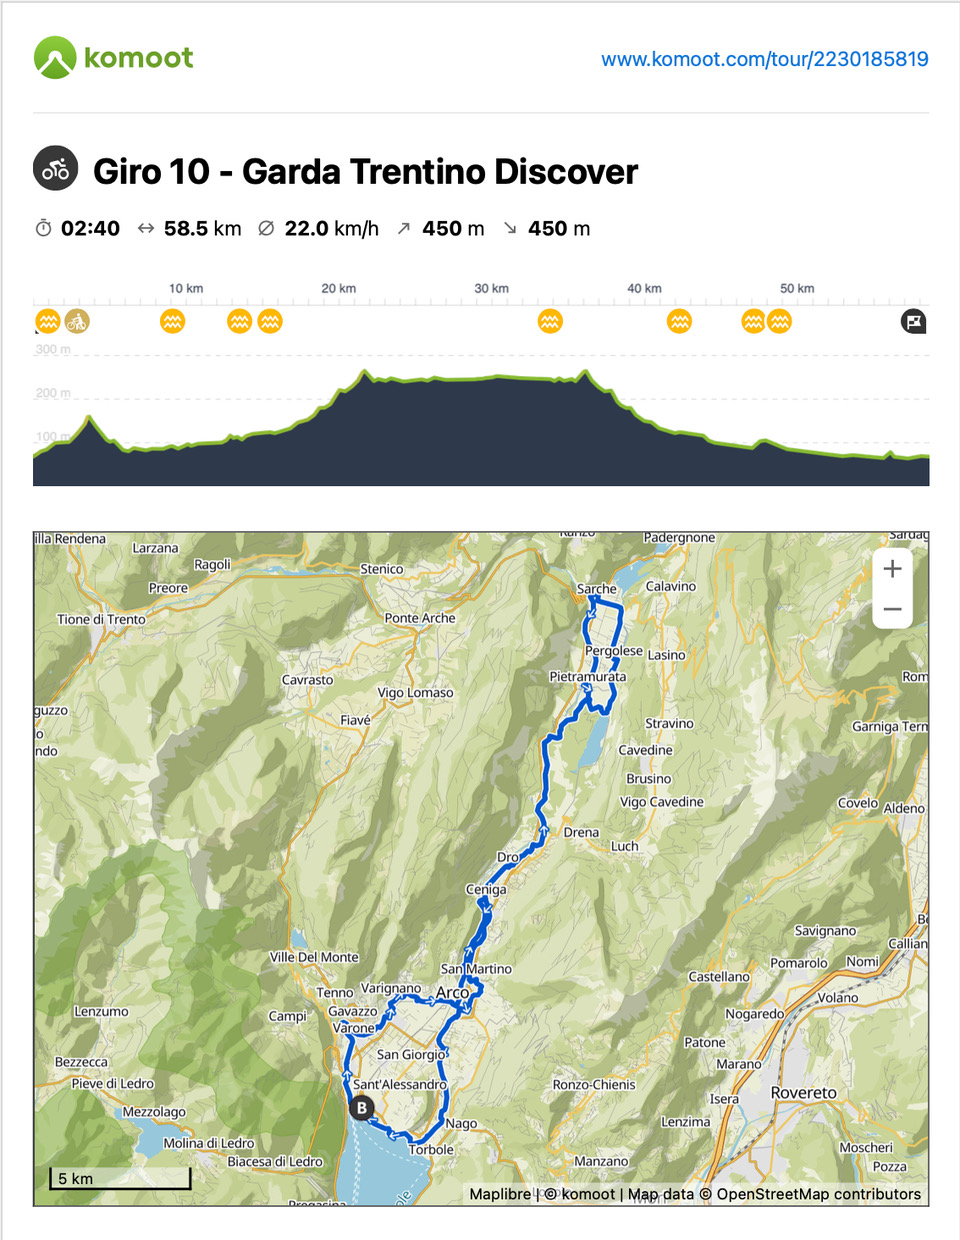
Task: Open the Maplibre attribution link
Action: pos(500,1194)
